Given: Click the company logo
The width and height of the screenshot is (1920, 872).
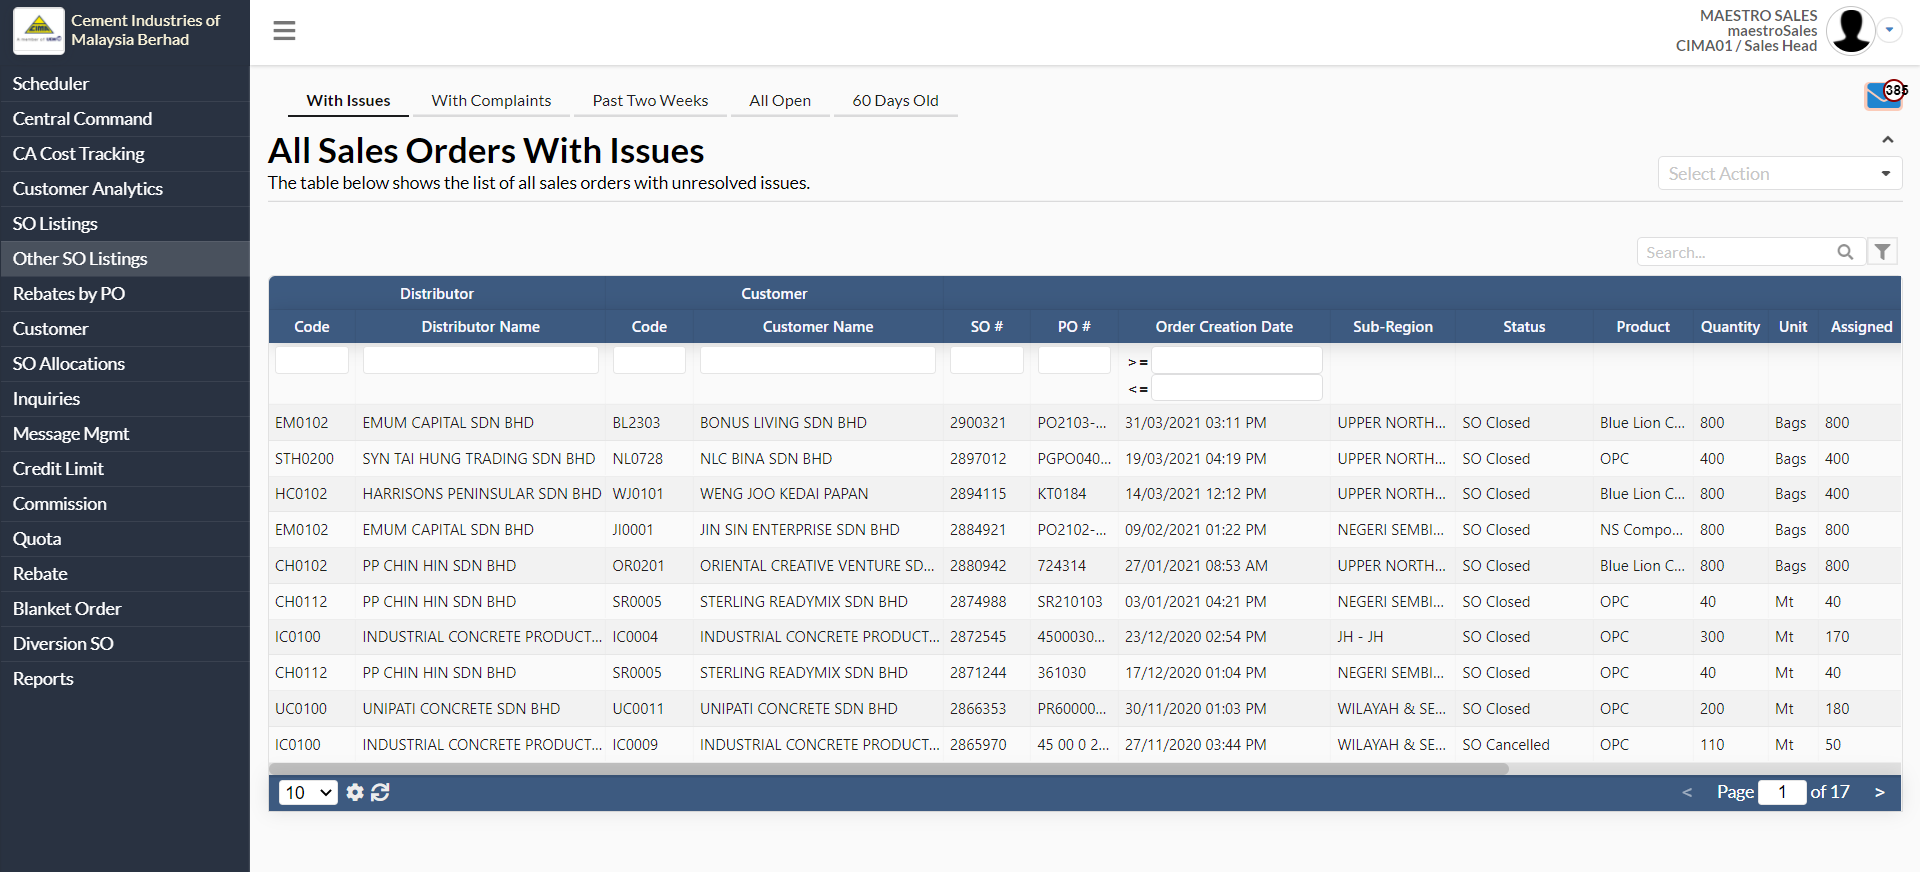Looking at the screenshot, I should (39, 30).
